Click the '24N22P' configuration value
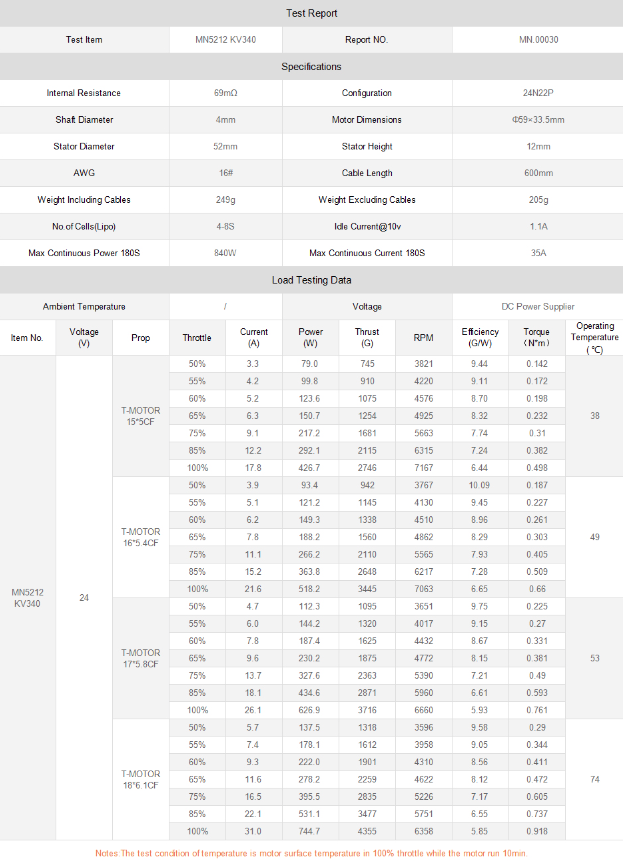The image size is (623, 866). point(538,93)
